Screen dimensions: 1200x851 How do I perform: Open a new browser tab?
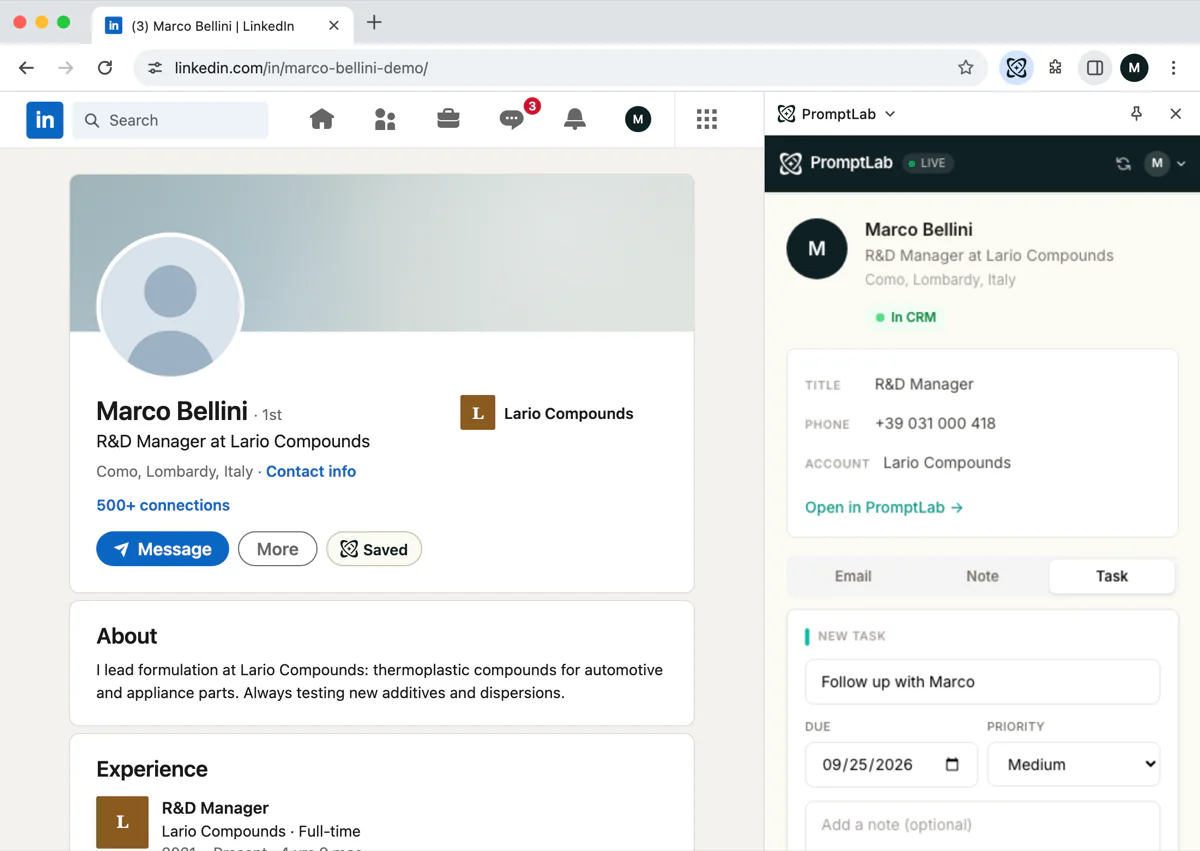374,22
